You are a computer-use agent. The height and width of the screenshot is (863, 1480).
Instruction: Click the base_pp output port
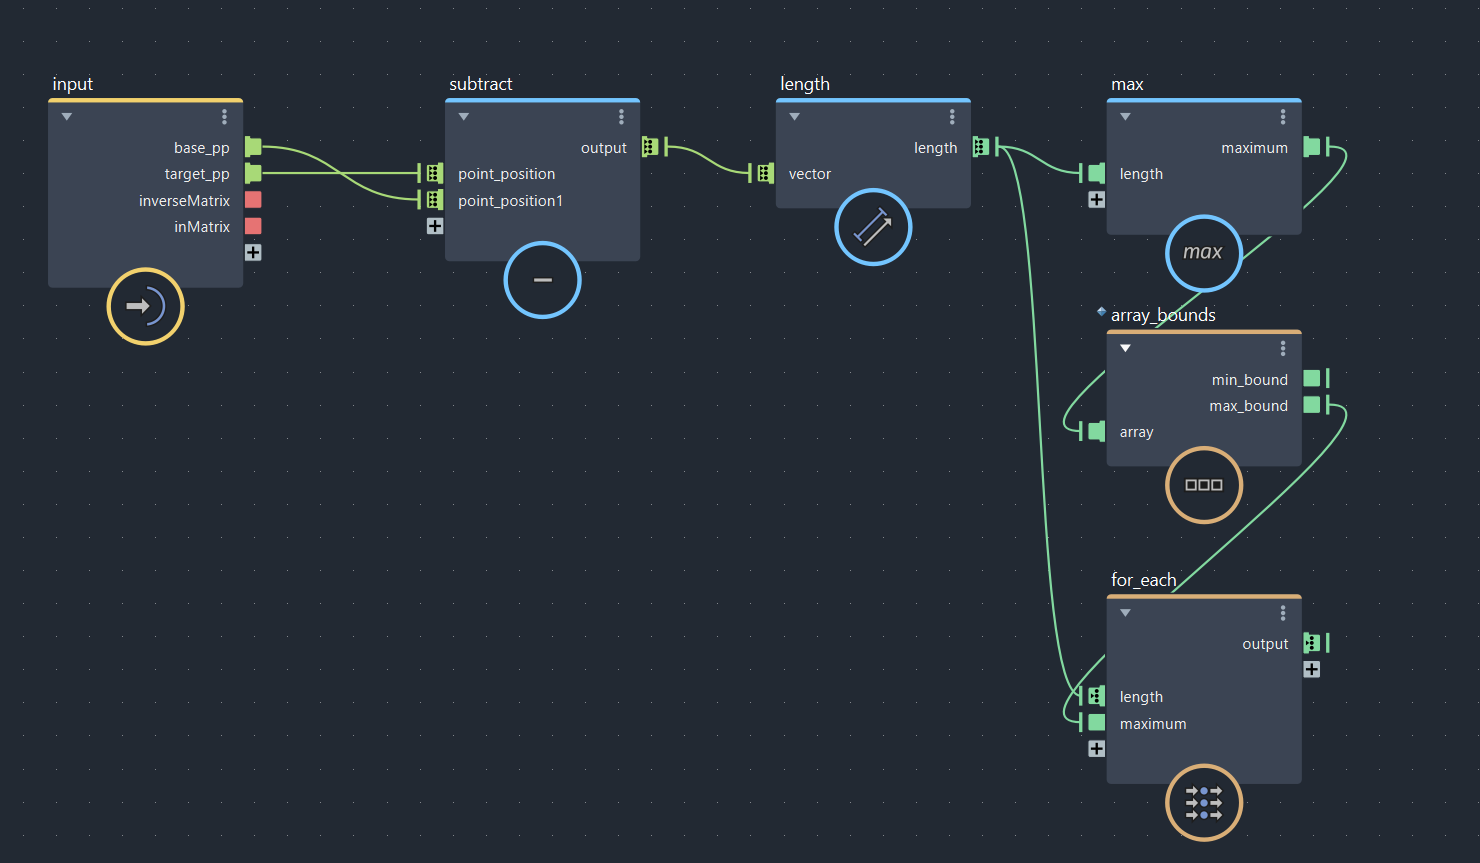click(x=253, y=147)
